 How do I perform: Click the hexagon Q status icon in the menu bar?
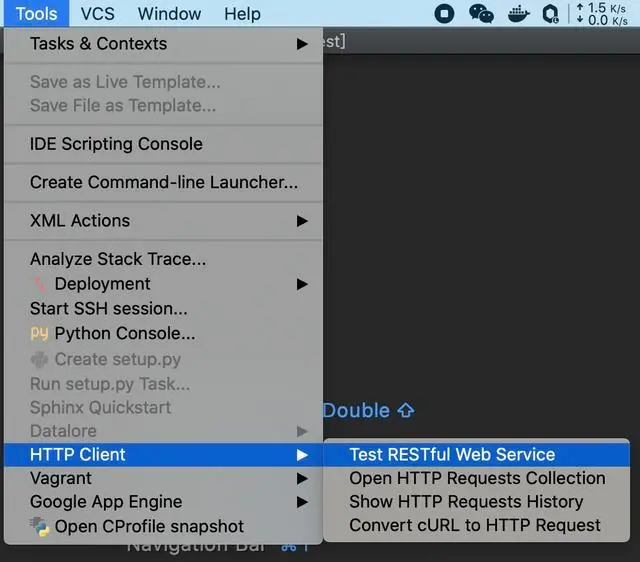coord(550,13)
